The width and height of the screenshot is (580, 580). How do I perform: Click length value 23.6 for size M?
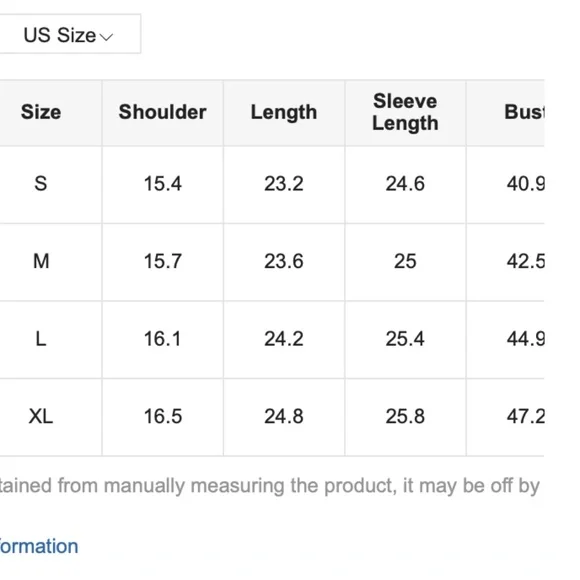[x=284, y=261]
